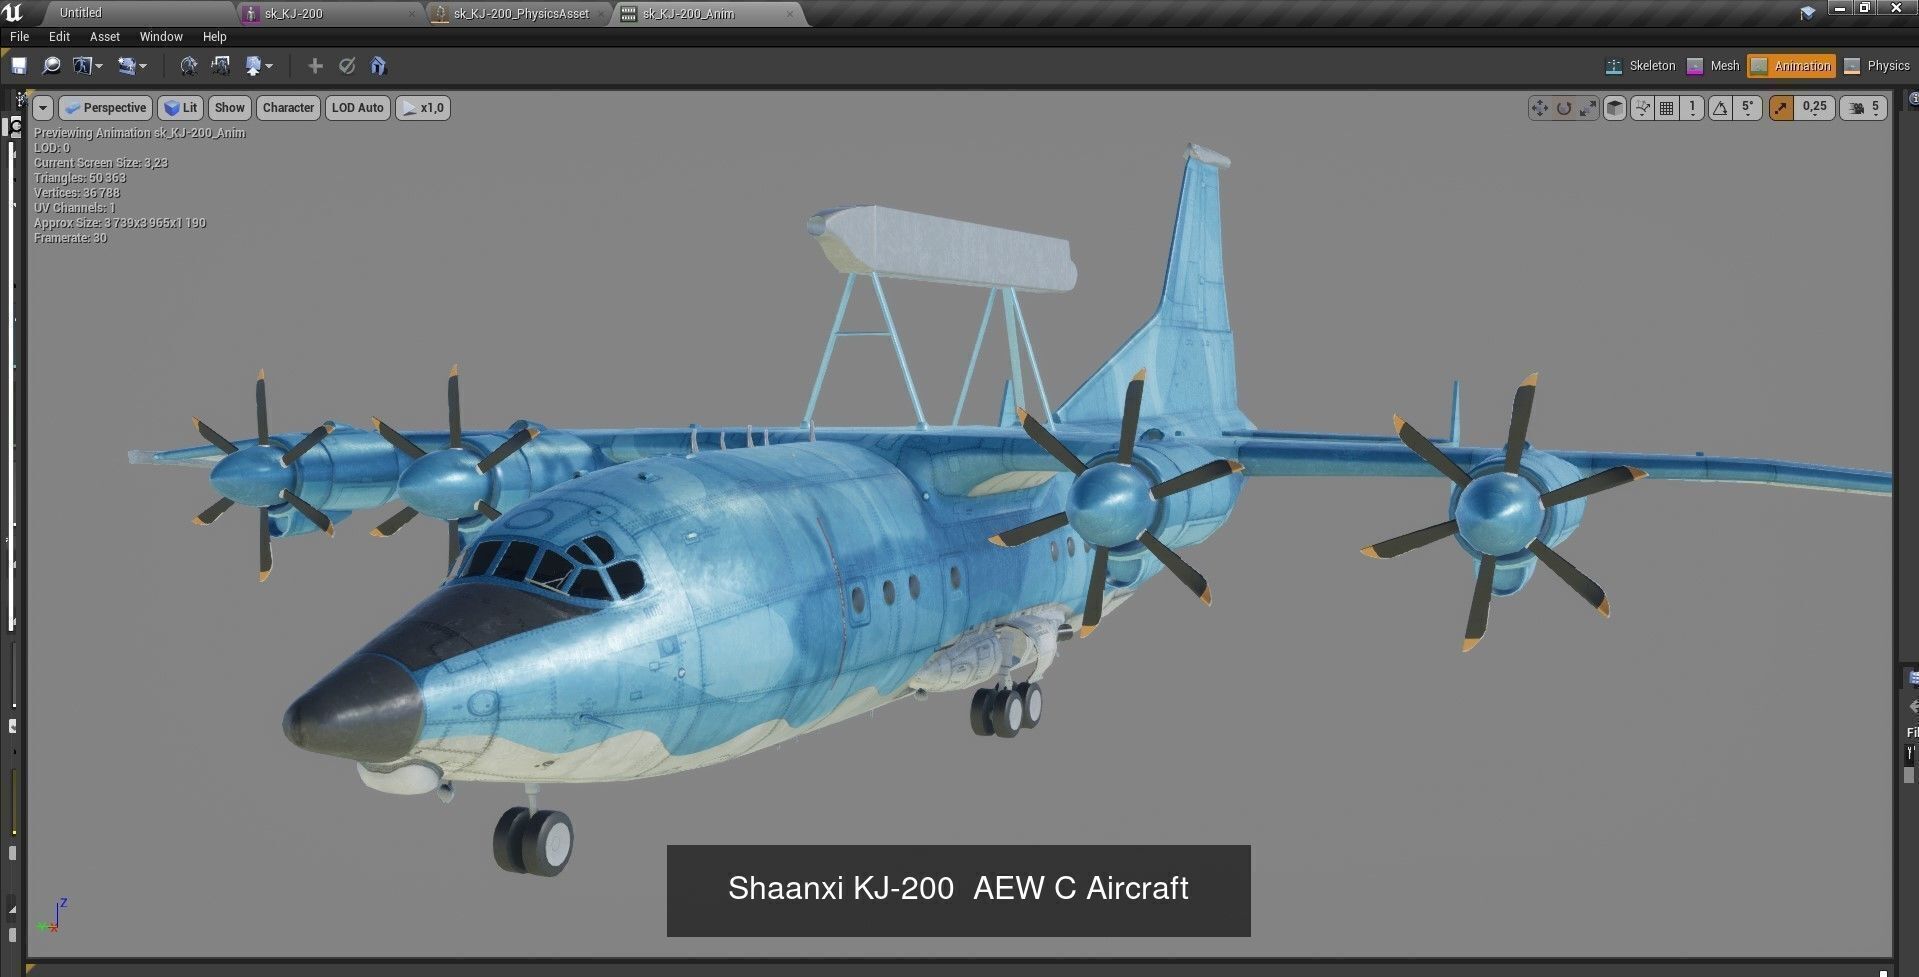Click the plus add key icon

coord(315,66)
